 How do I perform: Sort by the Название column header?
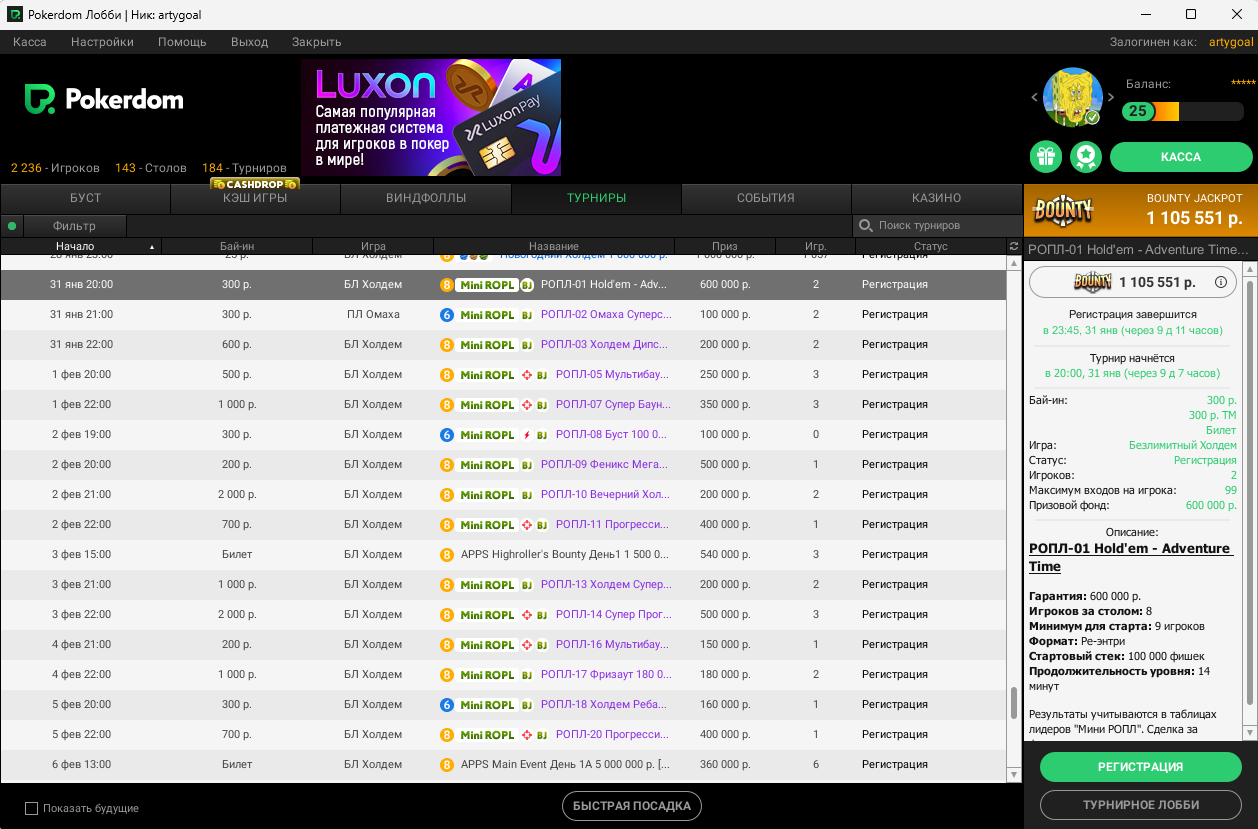pos(554,246)
